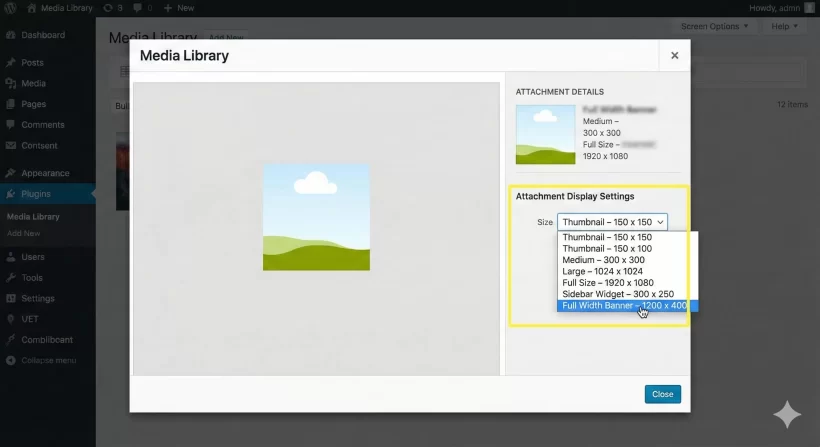Click the Media icon in sidebar
820x447 pixels.
tap(10, 83)
